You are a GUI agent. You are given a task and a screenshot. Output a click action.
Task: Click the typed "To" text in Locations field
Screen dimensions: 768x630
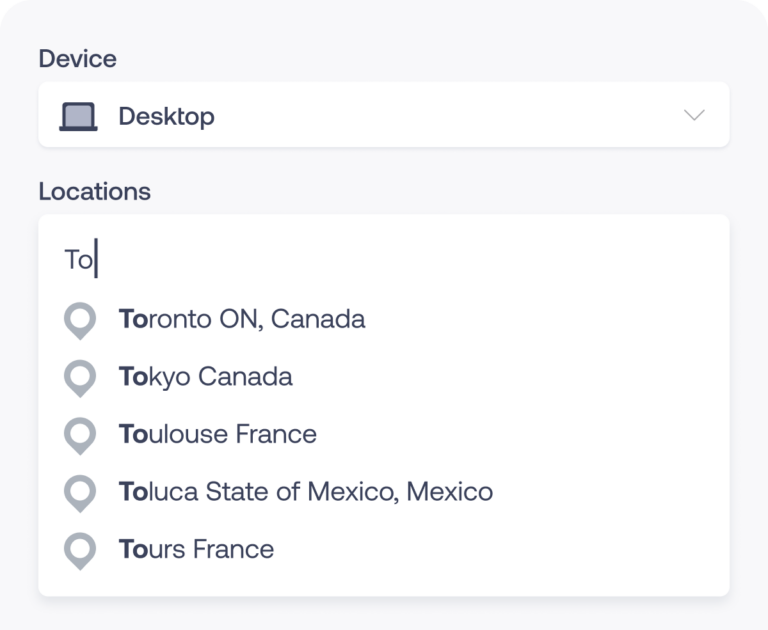point(78,260)
